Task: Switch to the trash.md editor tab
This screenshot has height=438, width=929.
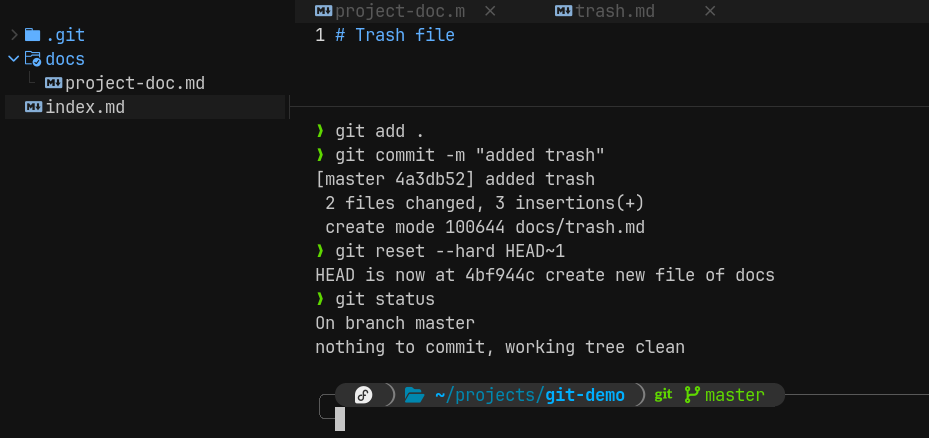Action: tap(615, 11)
